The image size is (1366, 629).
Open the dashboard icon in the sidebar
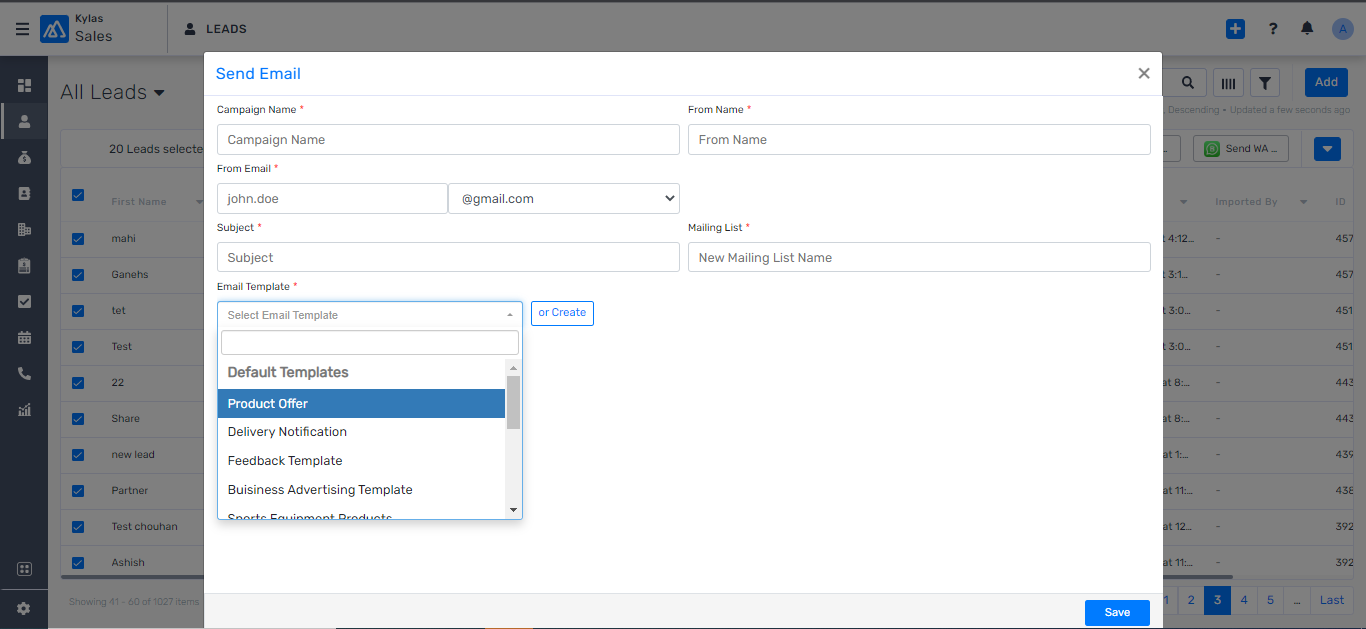tap(24, 86)
